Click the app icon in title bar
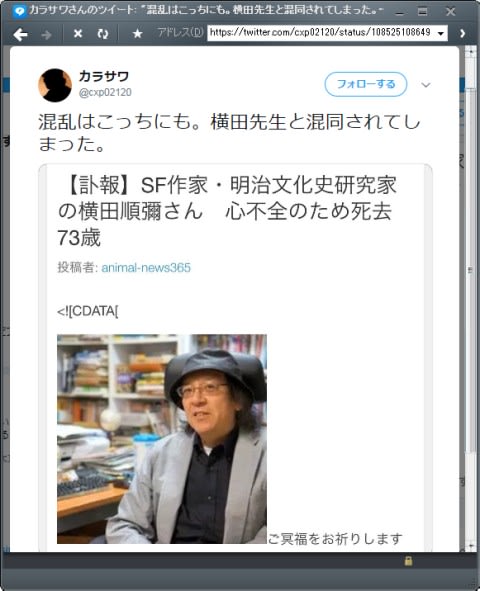Image resolution: width=480 pixels, height=591 pixels. coord(19,11)
